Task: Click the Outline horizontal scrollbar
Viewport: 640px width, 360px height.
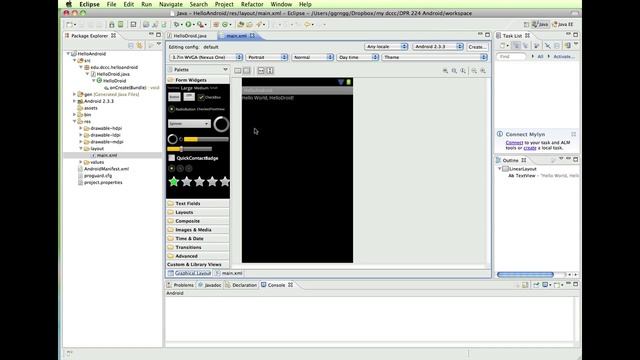Action: point(525,275)
